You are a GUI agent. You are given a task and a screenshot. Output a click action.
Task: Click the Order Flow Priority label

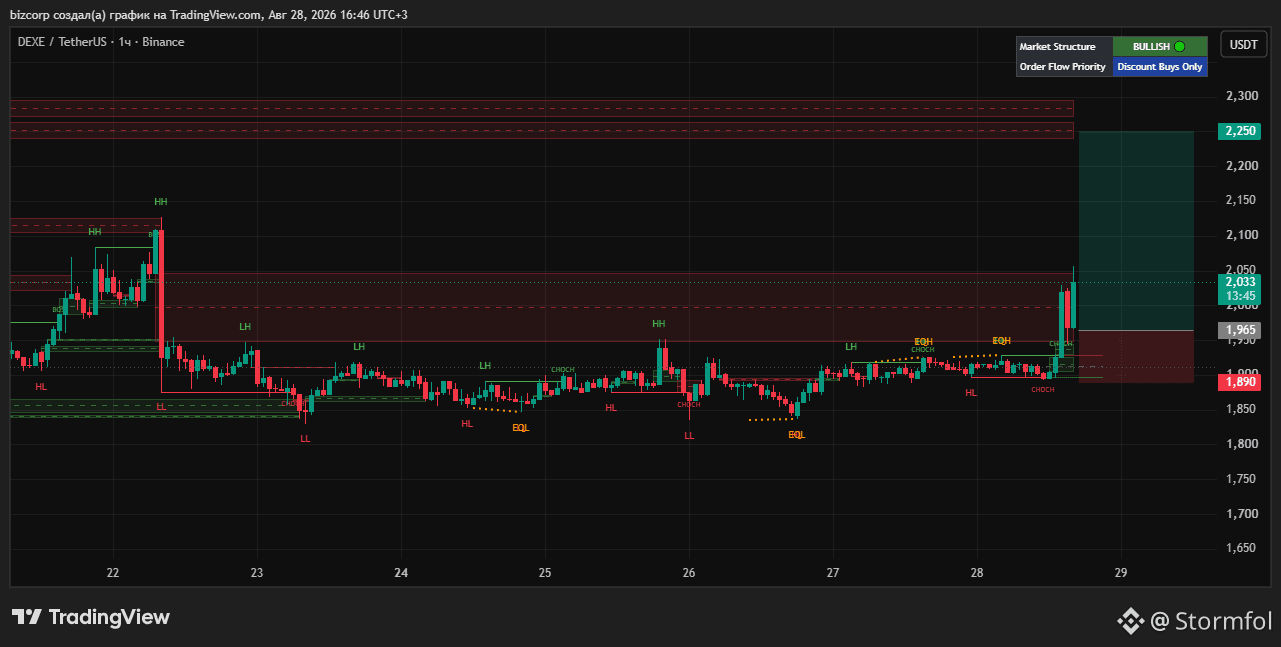coord(1062,67)
